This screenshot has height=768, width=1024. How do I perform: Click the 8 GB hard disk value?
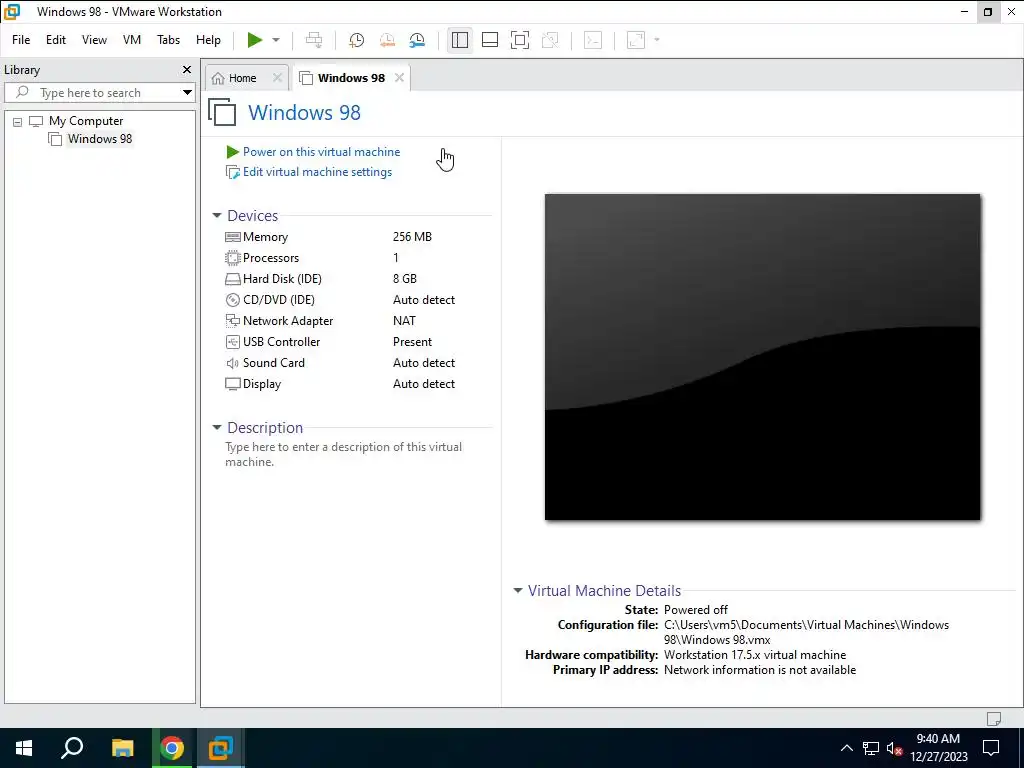pos(405,279)
